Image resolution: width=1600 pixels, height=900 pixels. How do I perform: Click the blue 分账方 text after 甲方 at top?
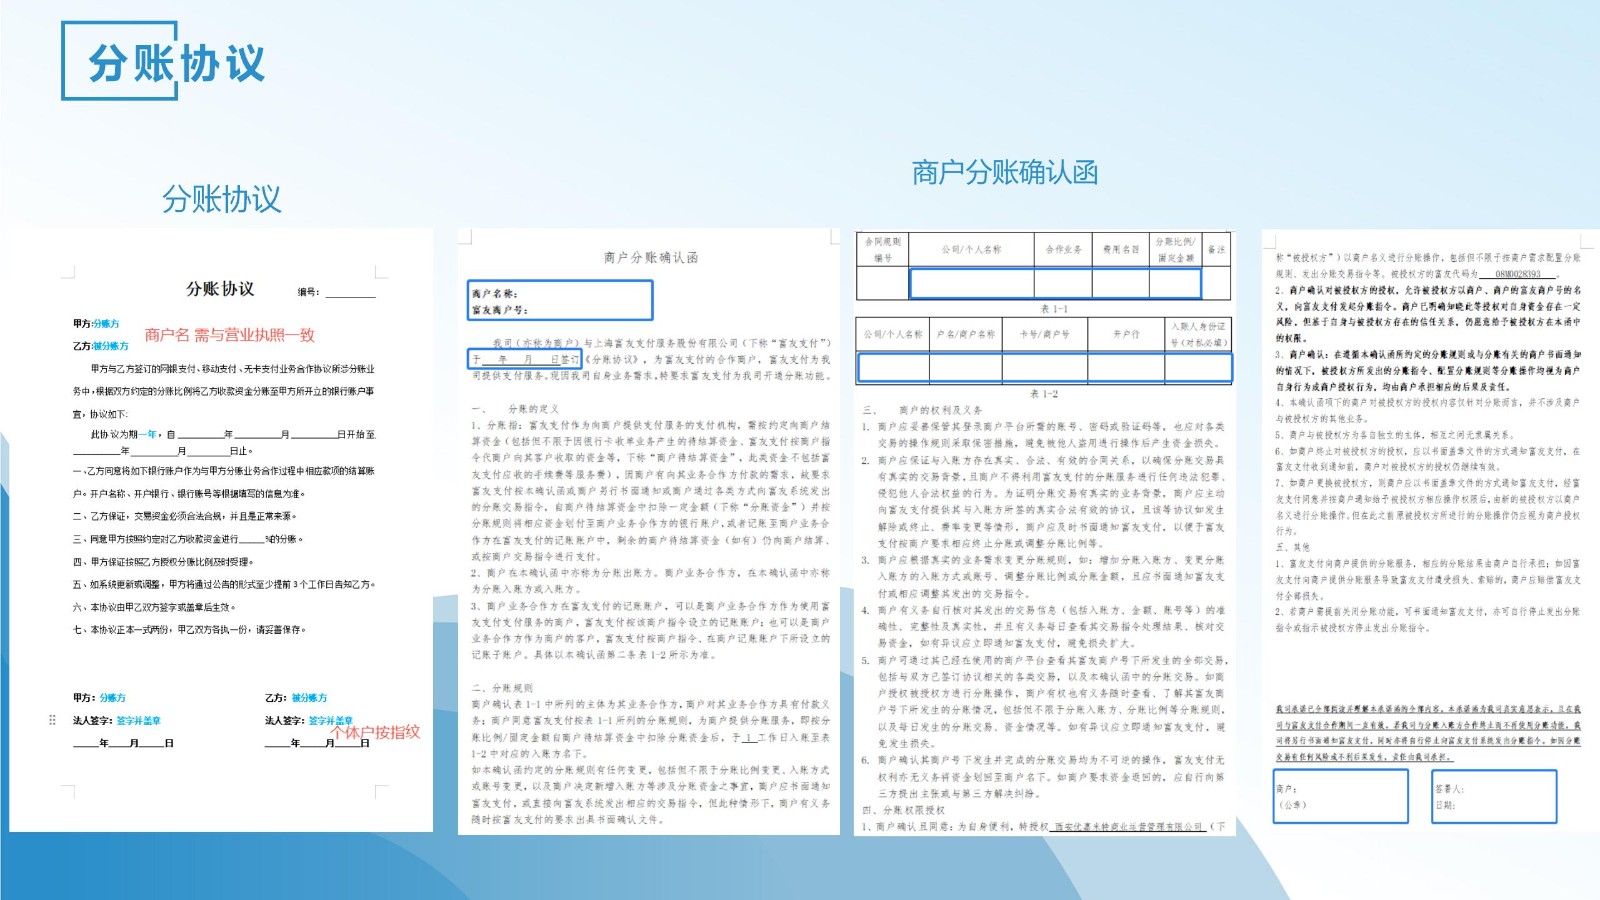coord(106,324)
